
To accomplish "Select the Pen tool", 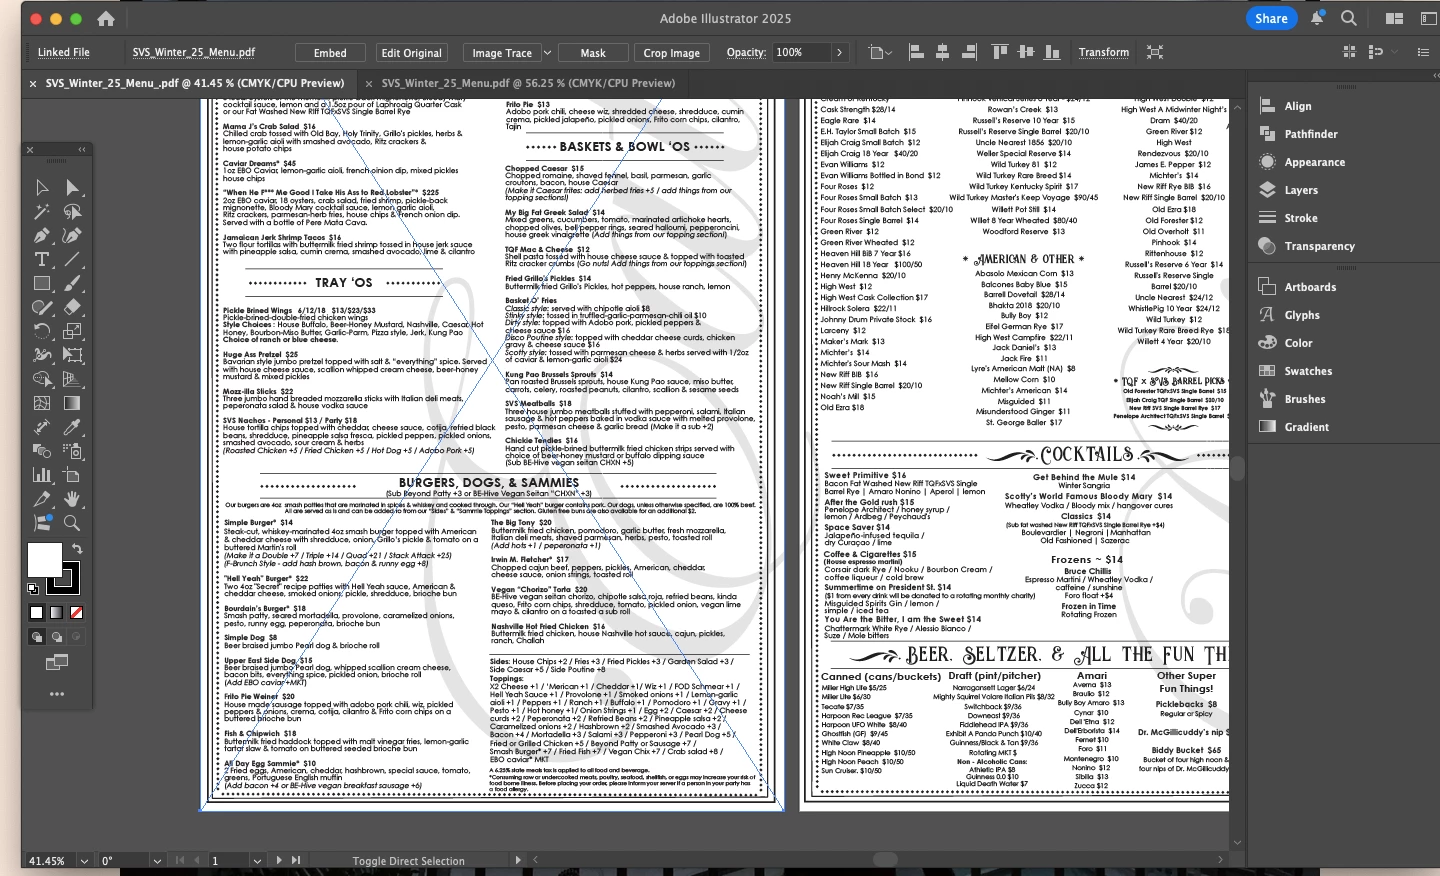I will 42,235.
